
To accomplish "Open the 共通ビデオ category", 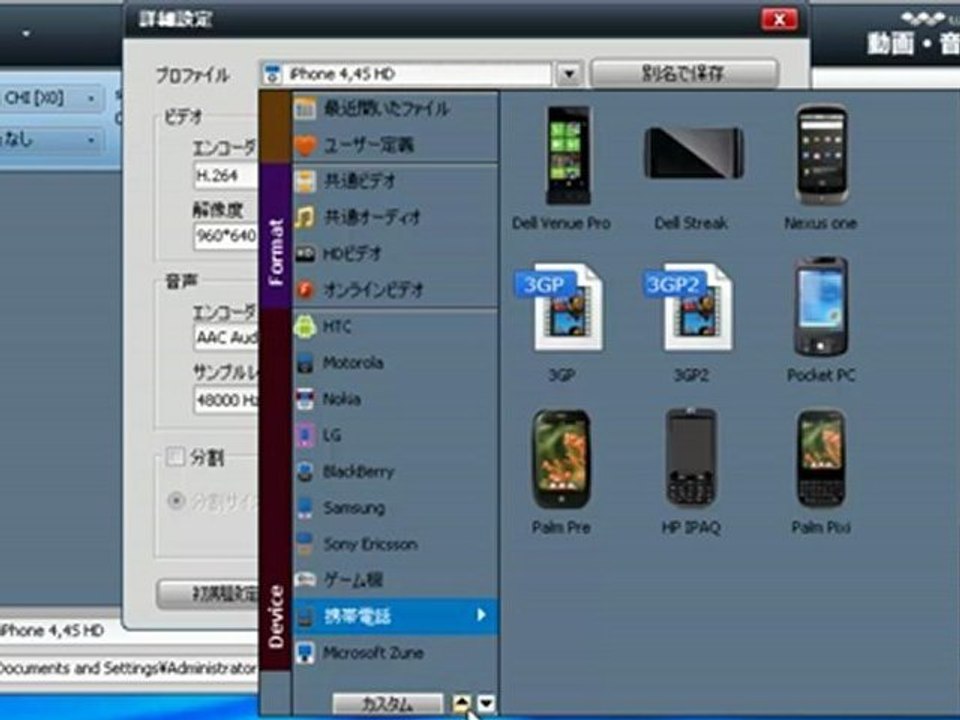I will pyautogui.click(x=396, y=181).
